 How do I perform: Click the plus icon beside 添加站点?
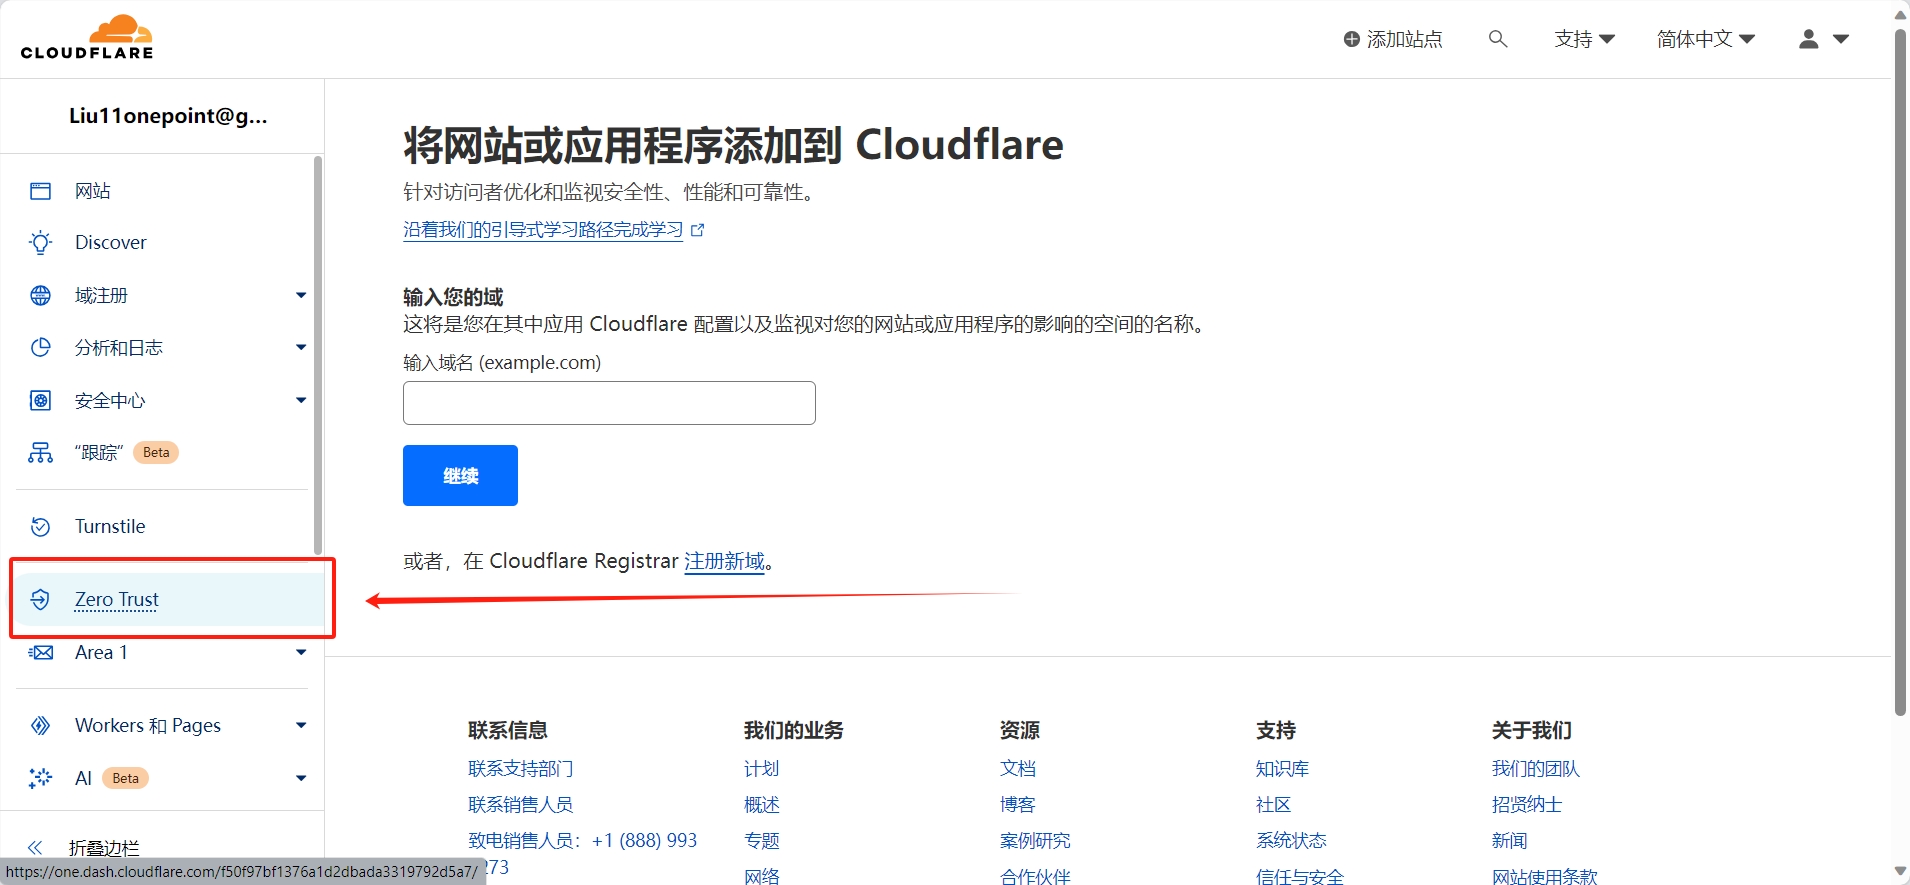1351,39
